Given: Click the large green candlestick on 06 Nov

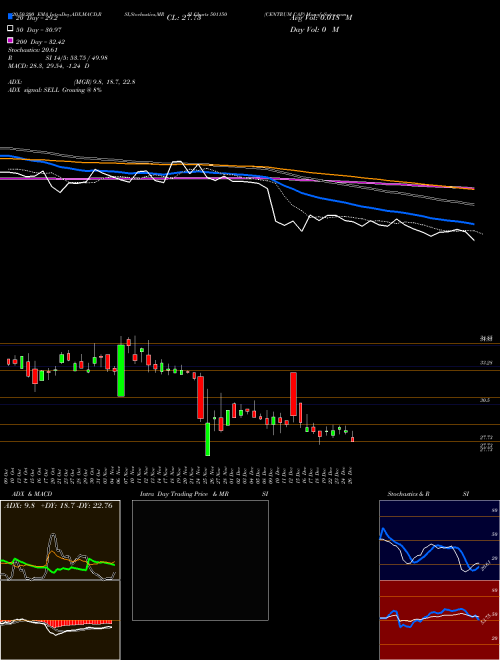Looking at the screenshot, I should click(x=121, y=370).
